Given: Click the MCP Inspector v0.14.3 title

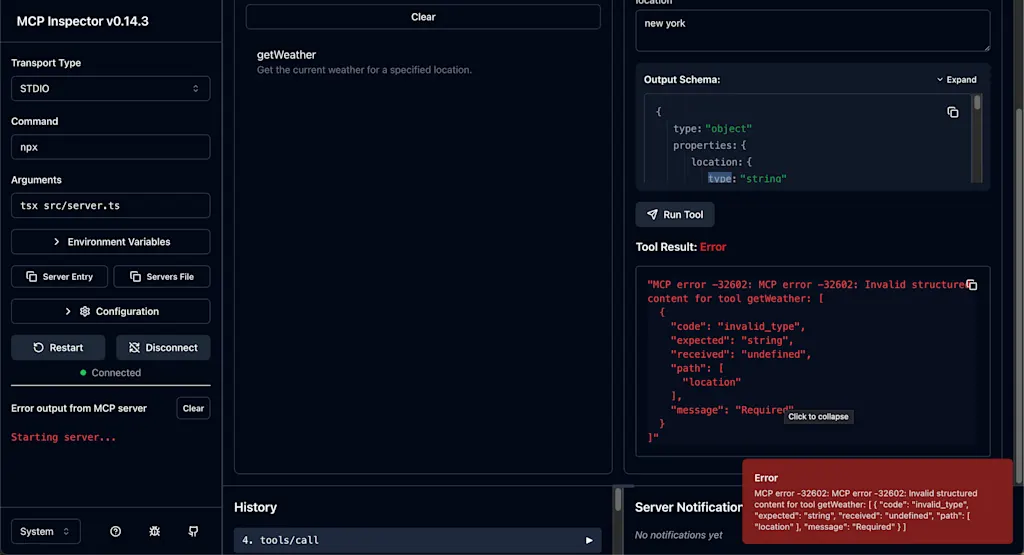Looking at the screenshot, I should [82, 22].
